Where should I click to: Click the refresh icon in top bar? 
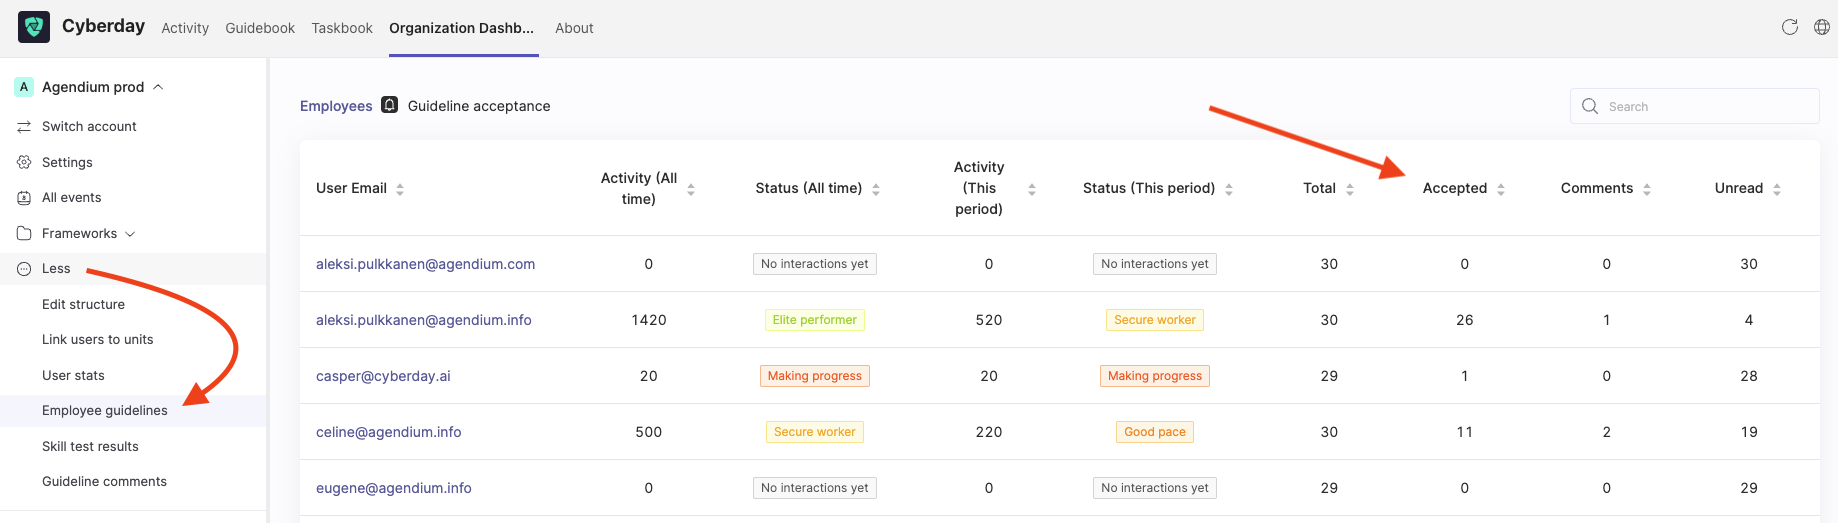[x=1790, y=27]
